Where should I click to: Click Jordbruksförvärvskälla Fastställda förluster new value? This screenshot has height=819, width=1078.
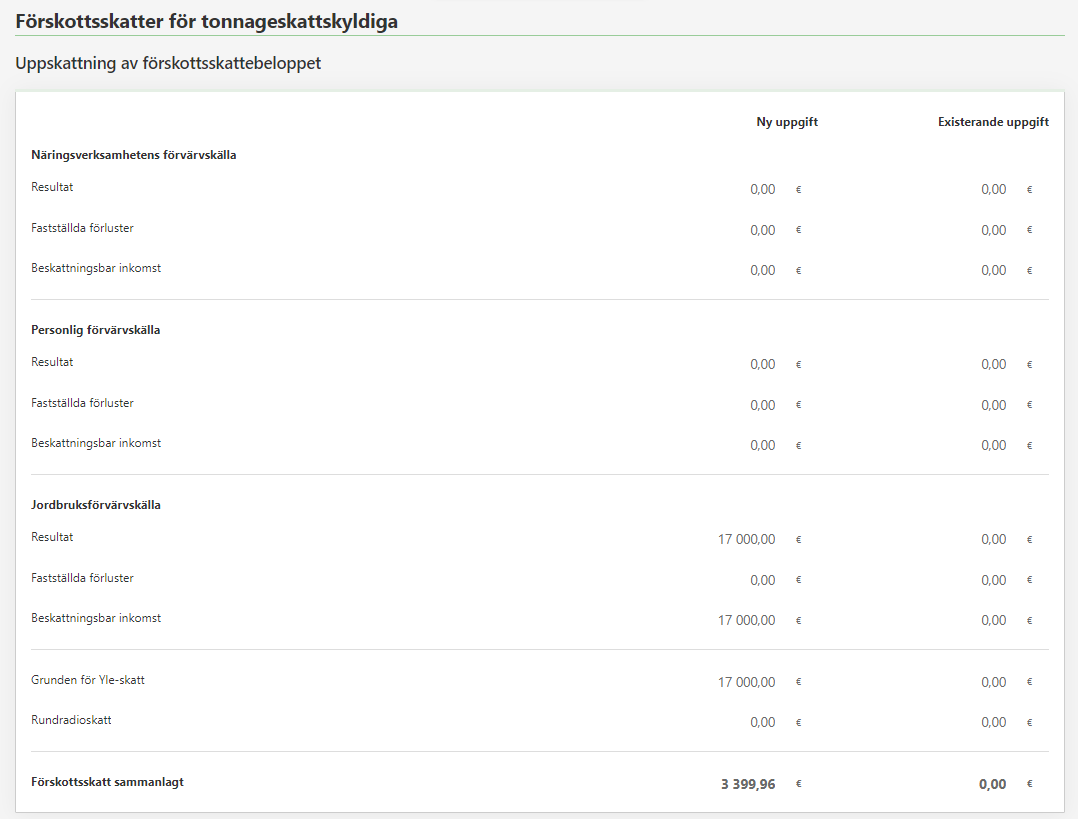point(762,580)
